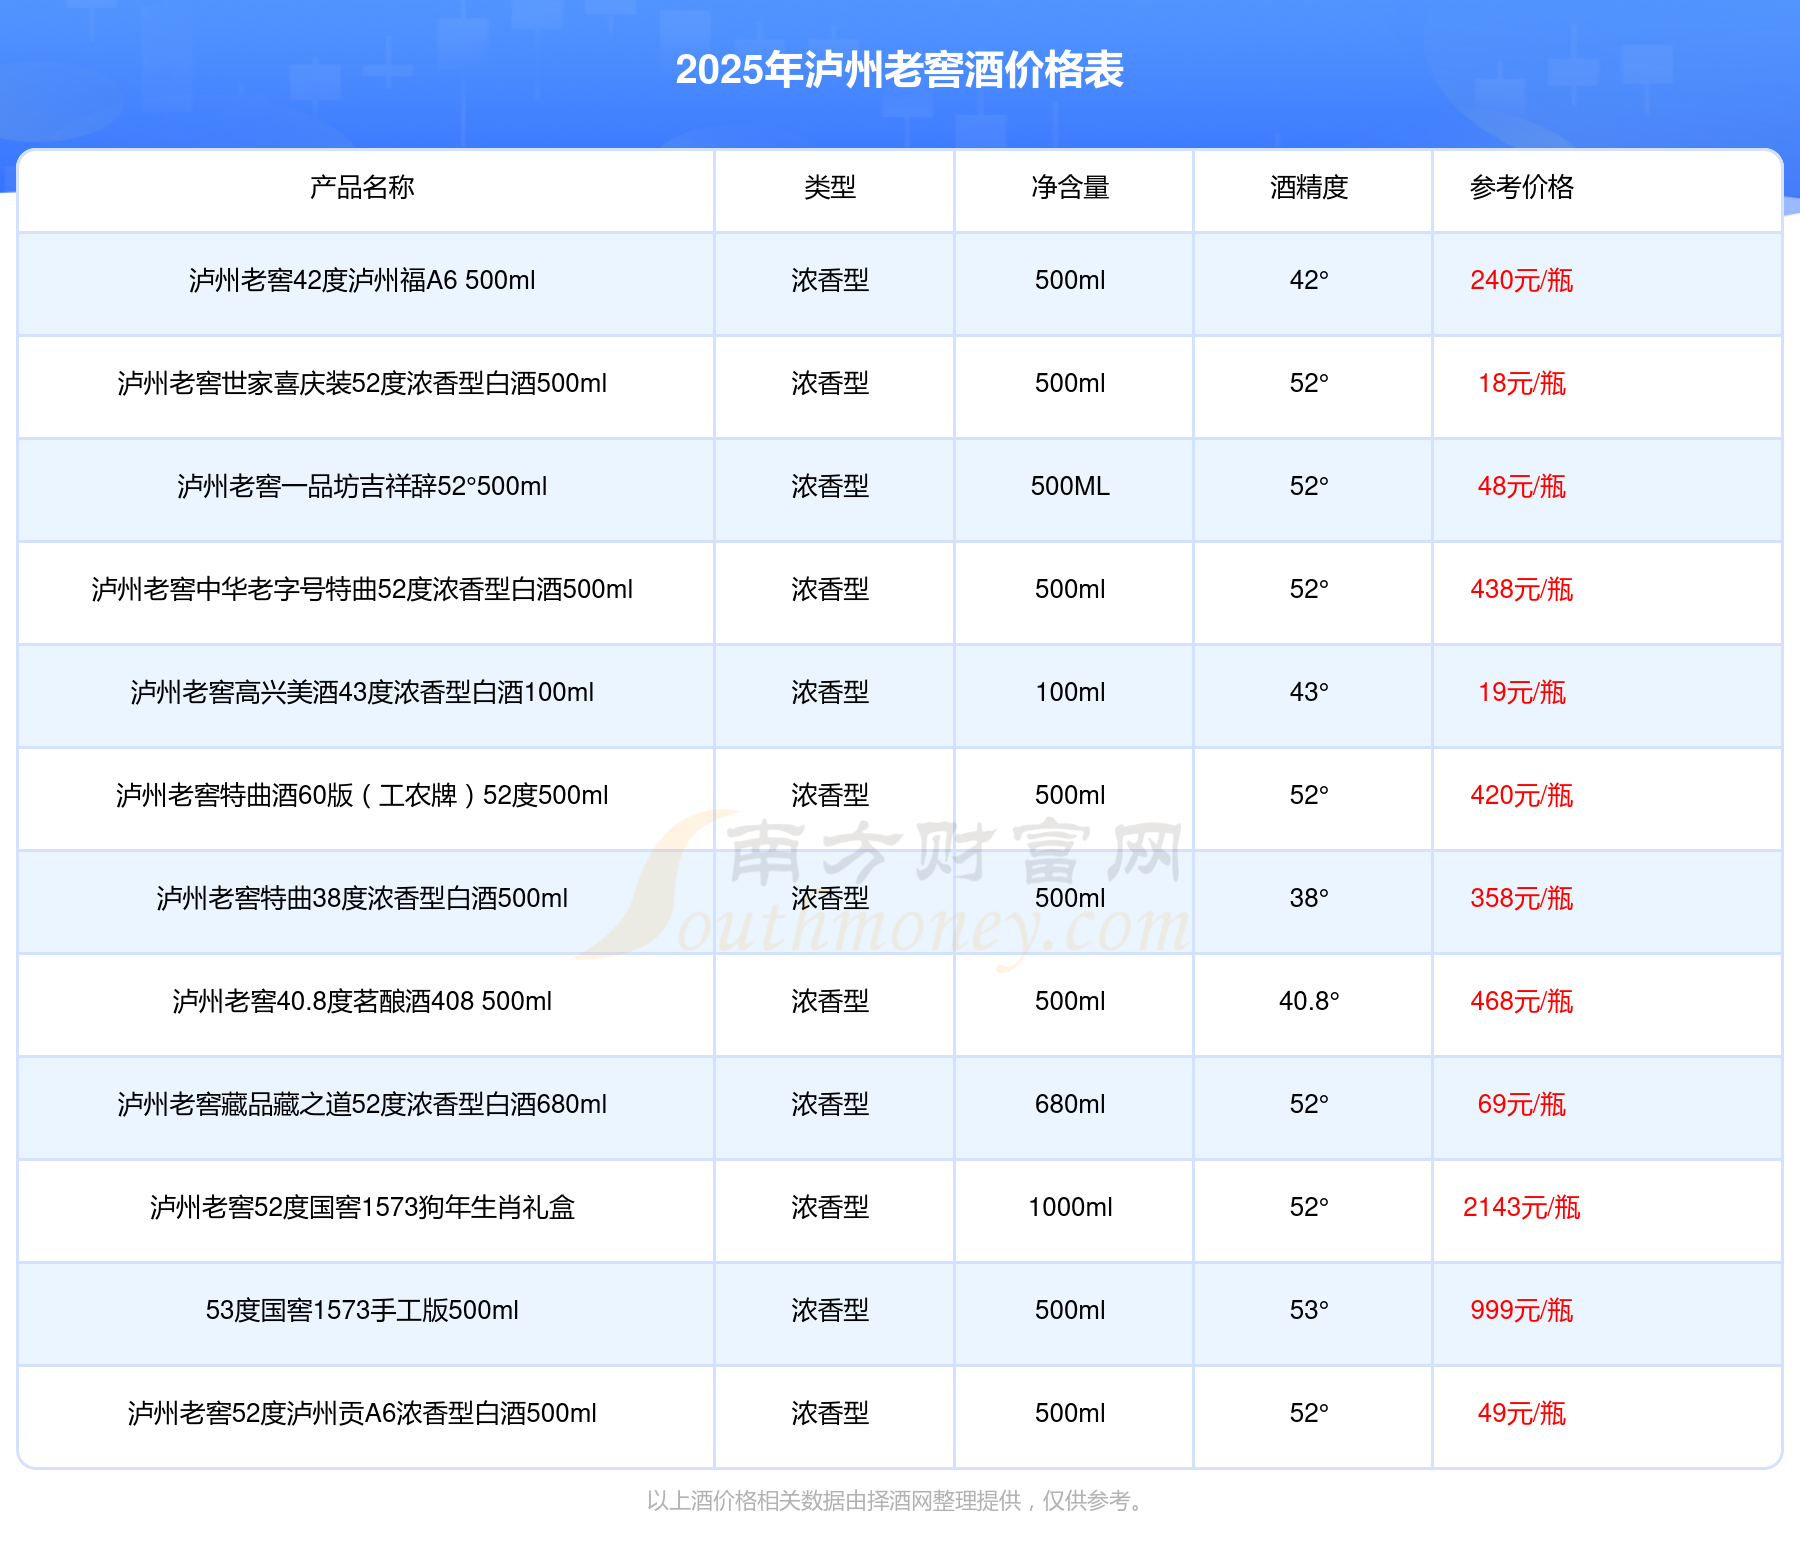
Task: Click the 1000ml net content cell
Action: tap(1070, 1207)
